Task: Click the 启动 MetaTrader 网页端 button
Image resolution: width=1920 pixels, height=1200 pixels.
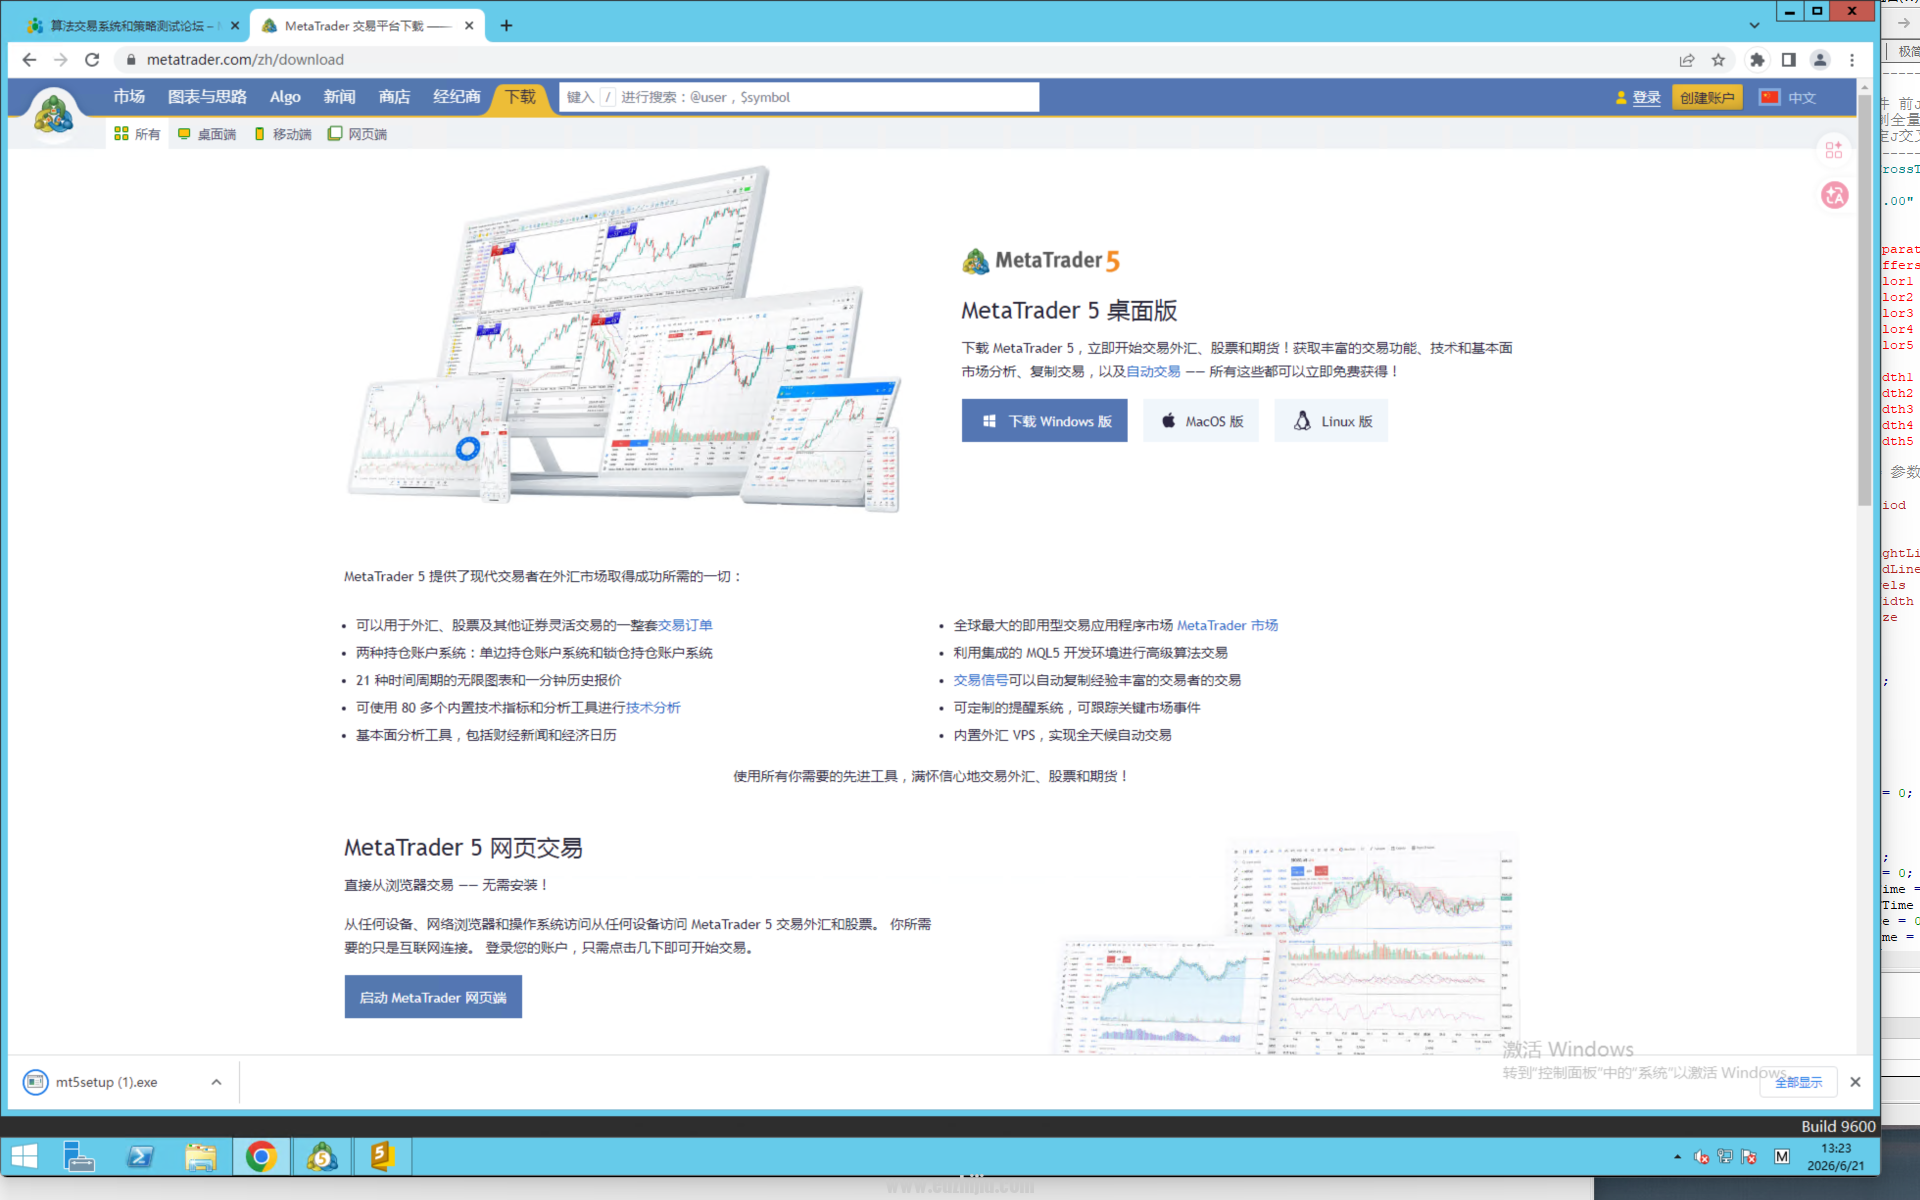Action: (433, 997)
